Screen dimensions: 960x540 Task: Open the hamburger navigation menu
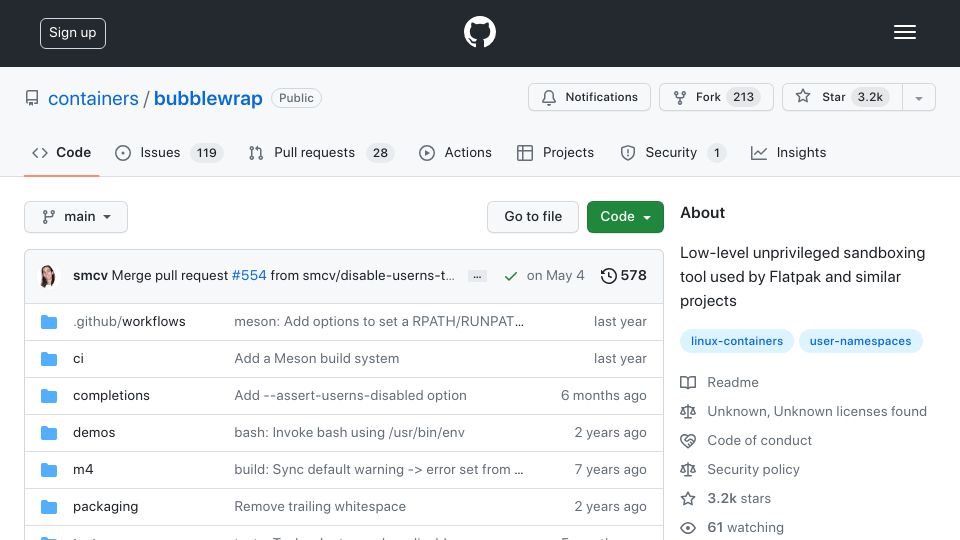(904, 32)
